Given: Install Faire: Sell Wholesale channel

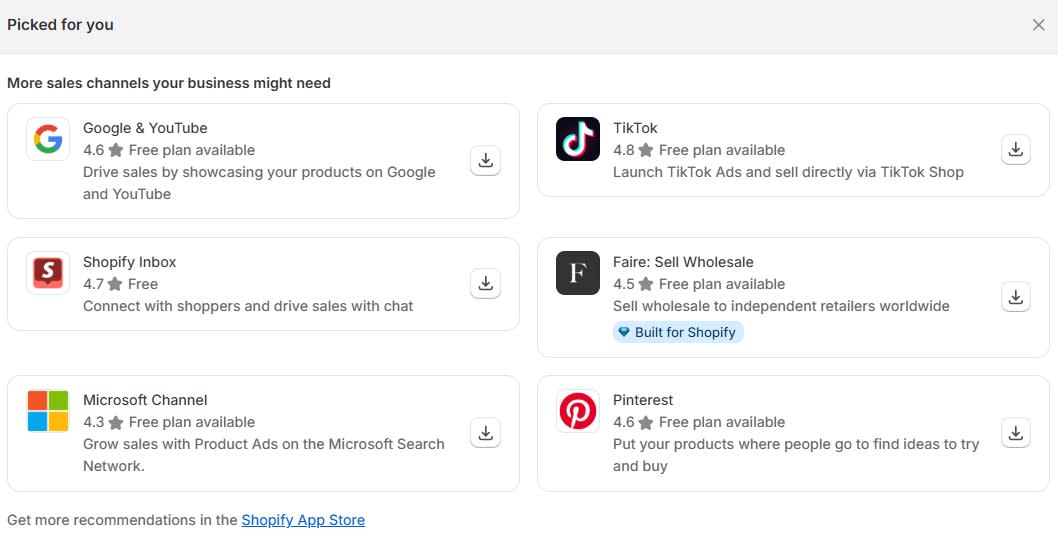Looking at the screenshot, I should [1015, 297].
